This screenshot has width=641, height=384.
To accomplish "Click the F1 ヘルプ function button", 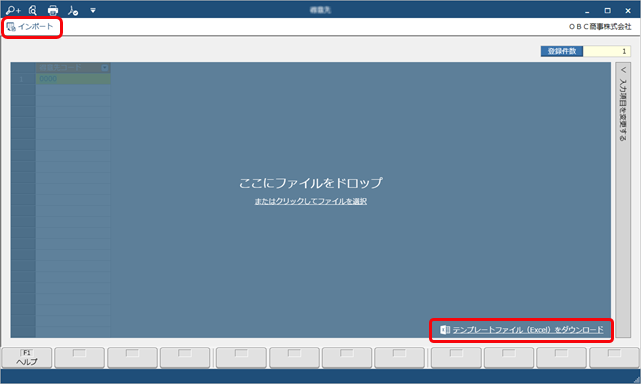I will pos(27,357).
